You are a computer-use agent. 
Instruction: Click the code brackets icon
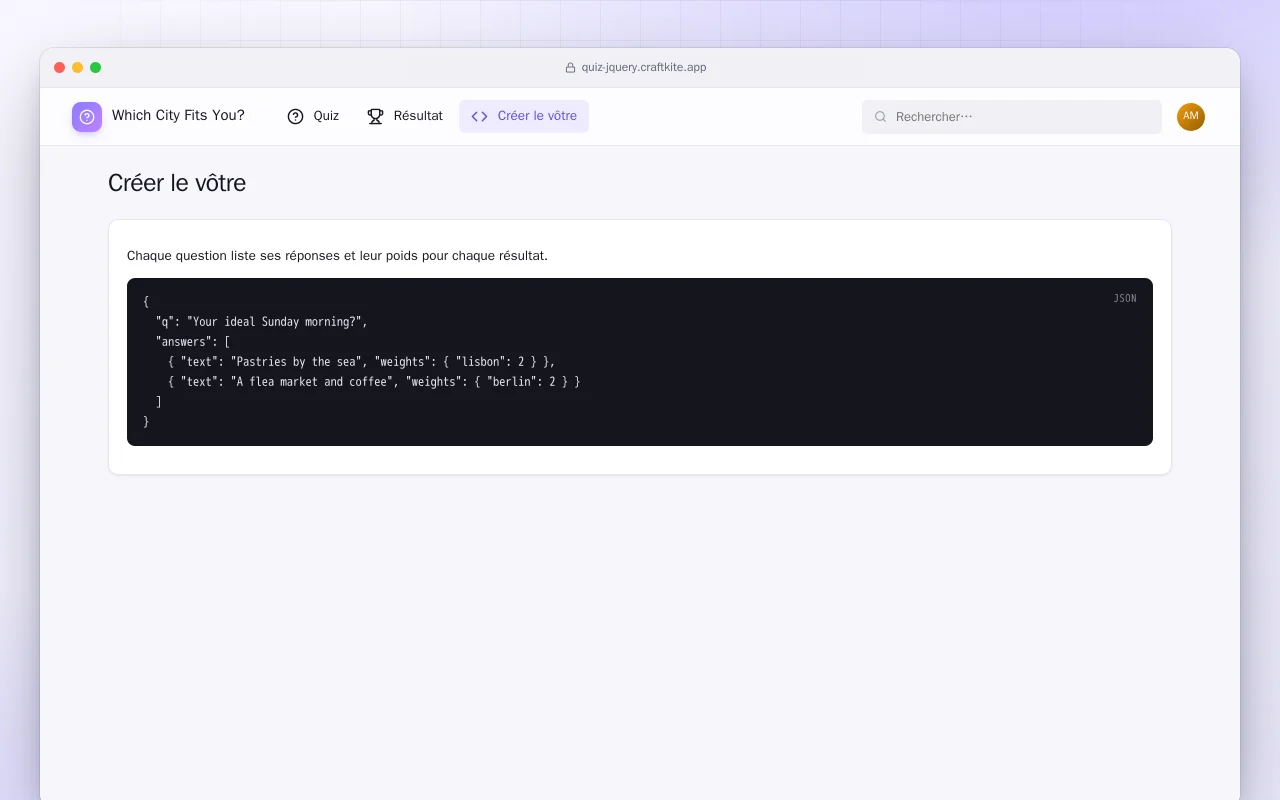coord(479,116)
